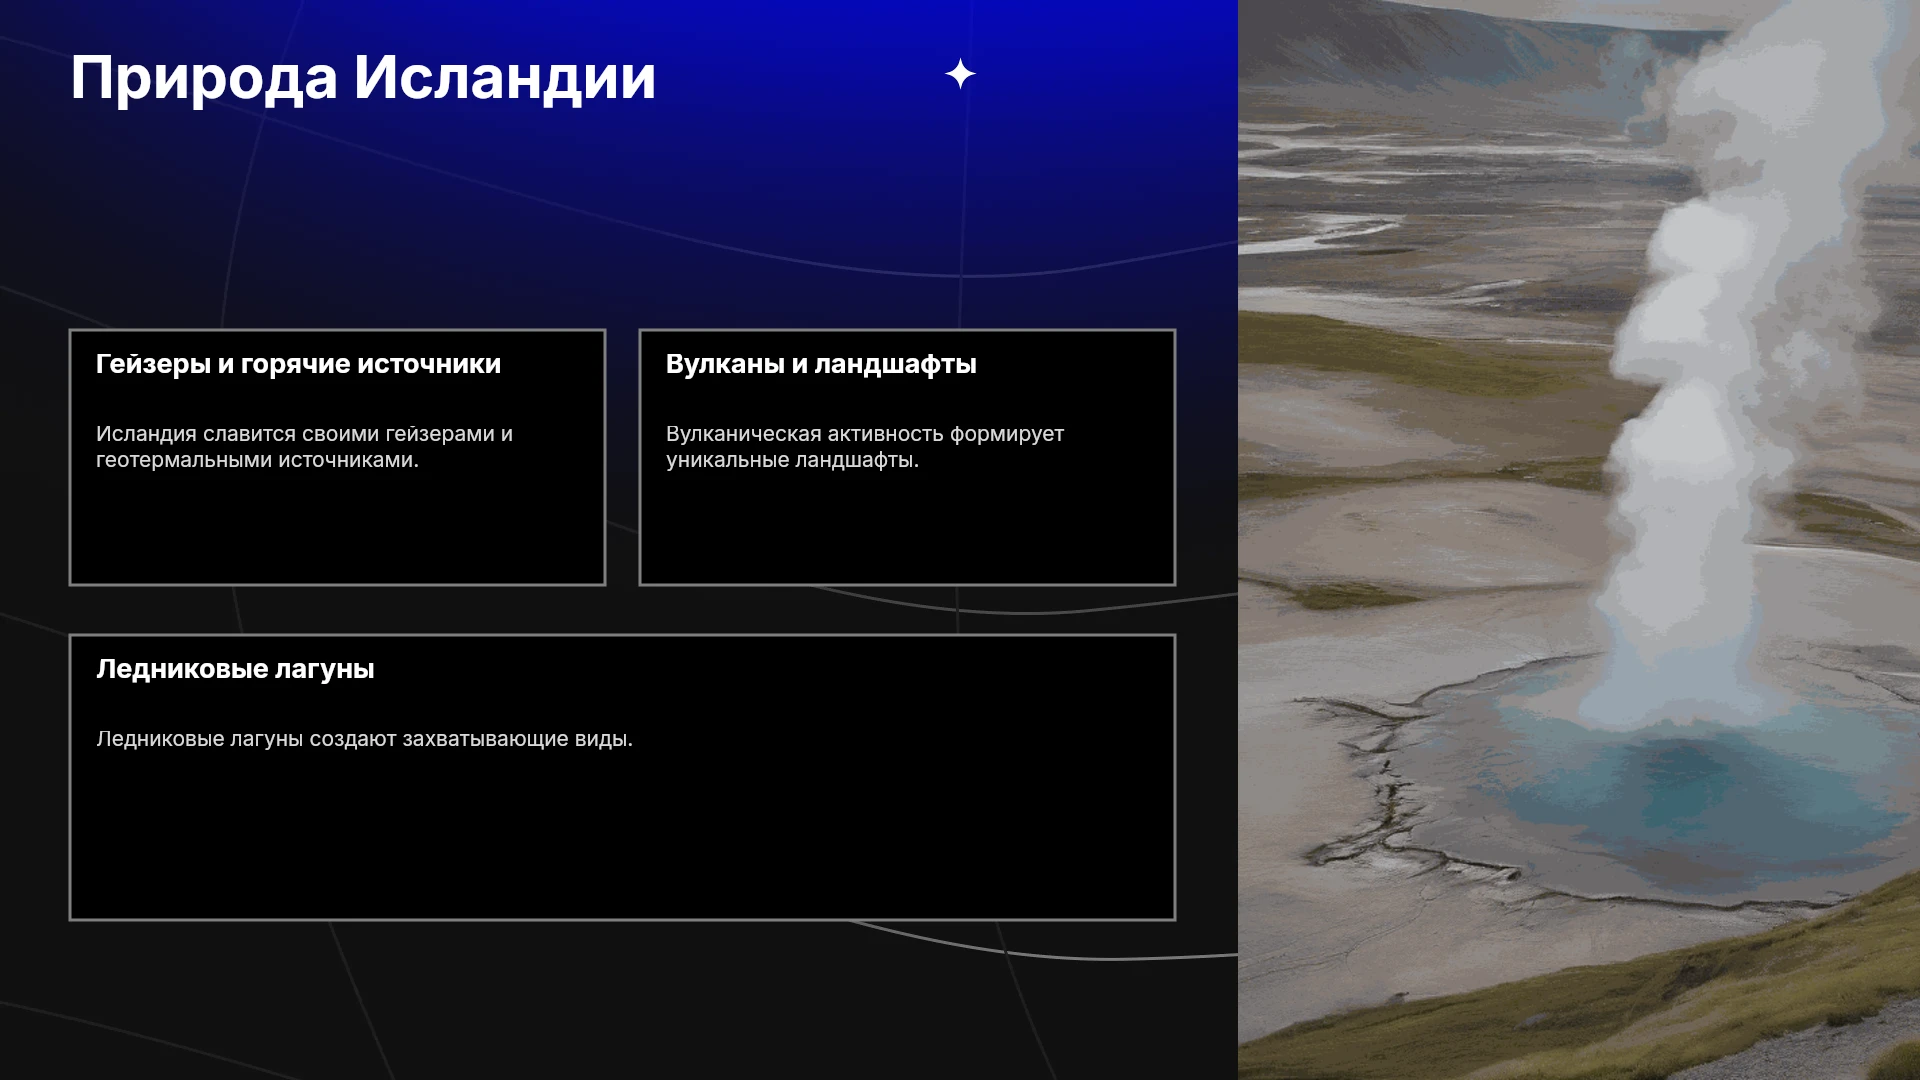Click the 'Гейзеры и горячие источники' heading

[298, 364]
